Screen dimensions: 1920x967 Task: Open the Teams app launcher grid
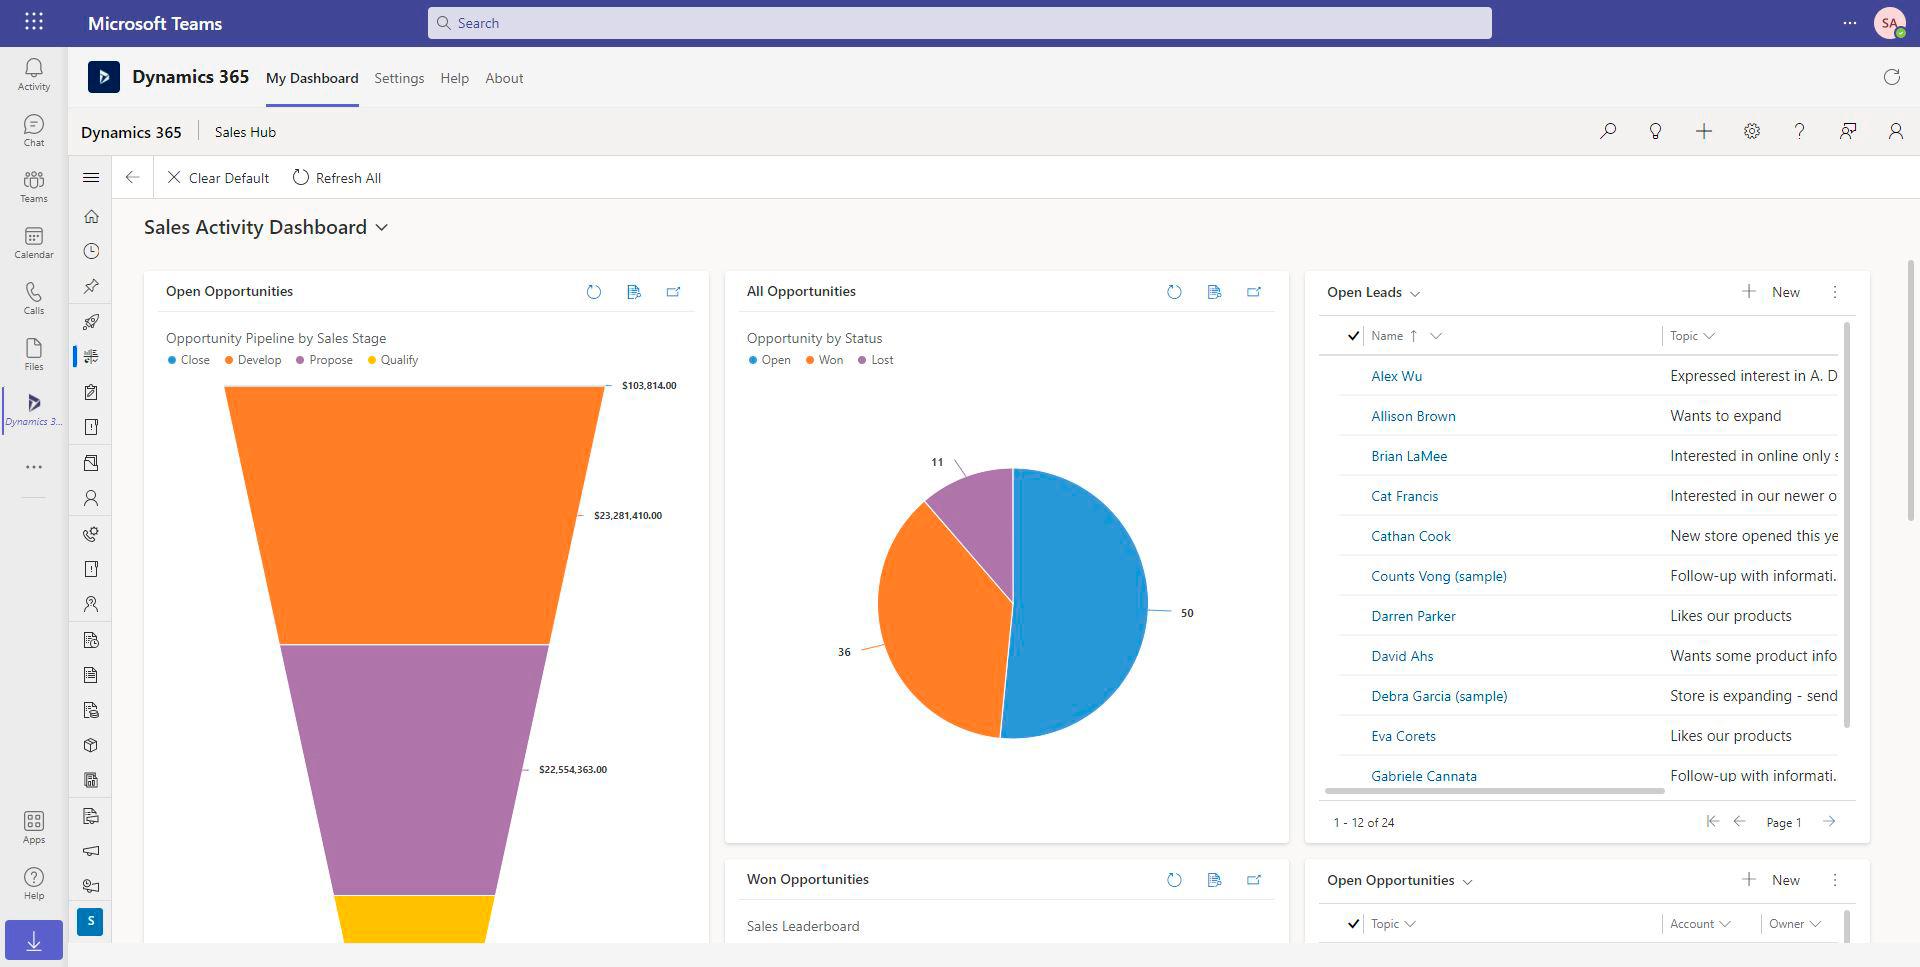33,22
